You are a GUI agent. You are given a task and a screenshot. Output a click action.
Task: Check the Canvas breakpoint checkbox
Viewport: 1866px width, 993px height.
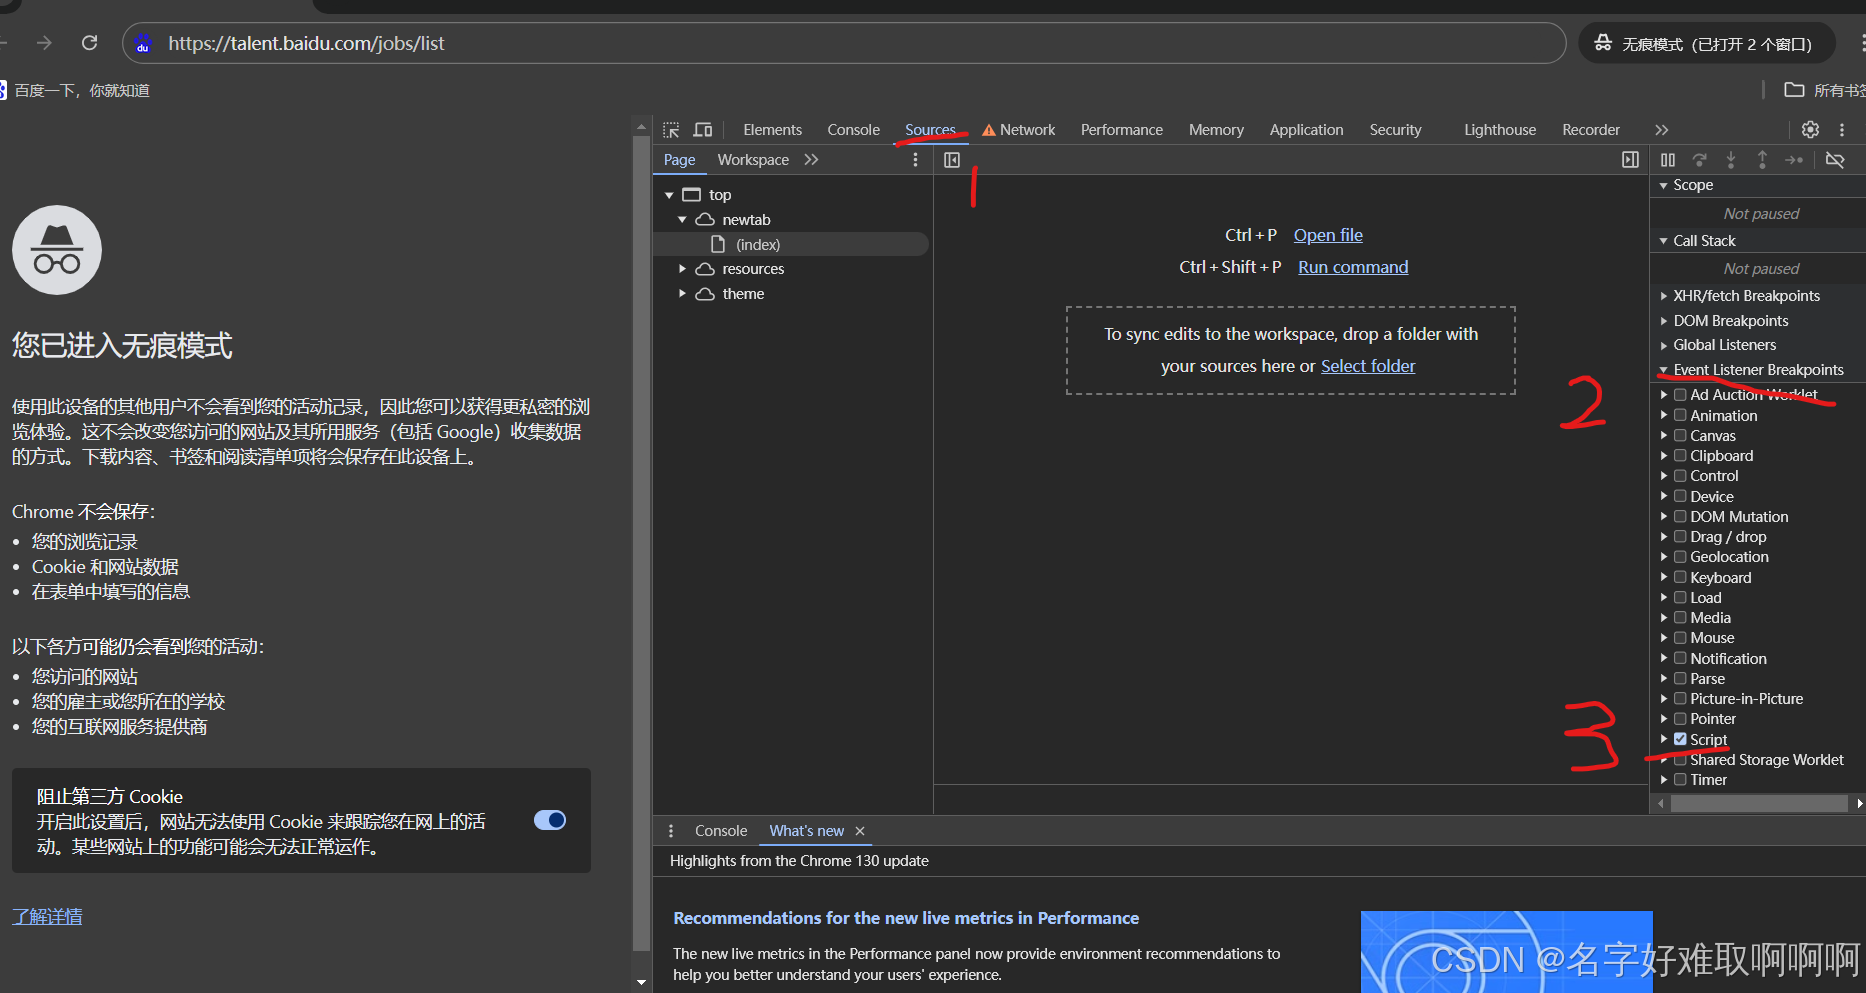tap(1680, 435)
